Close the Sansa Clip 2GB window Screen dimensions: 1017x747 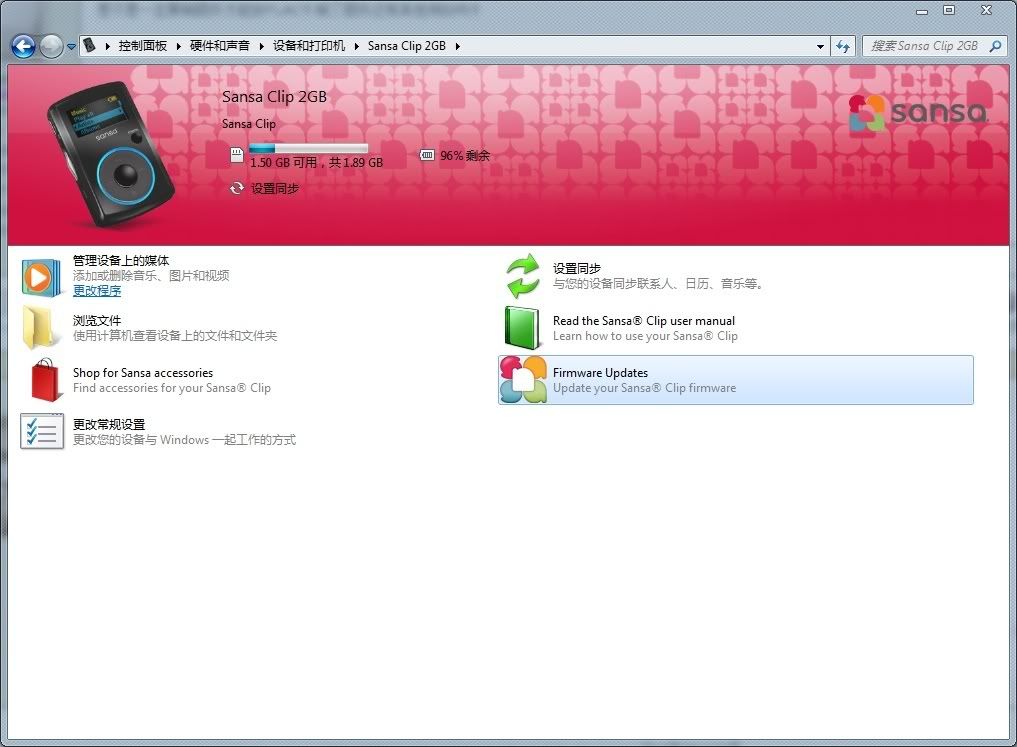[x=987, y=10]
